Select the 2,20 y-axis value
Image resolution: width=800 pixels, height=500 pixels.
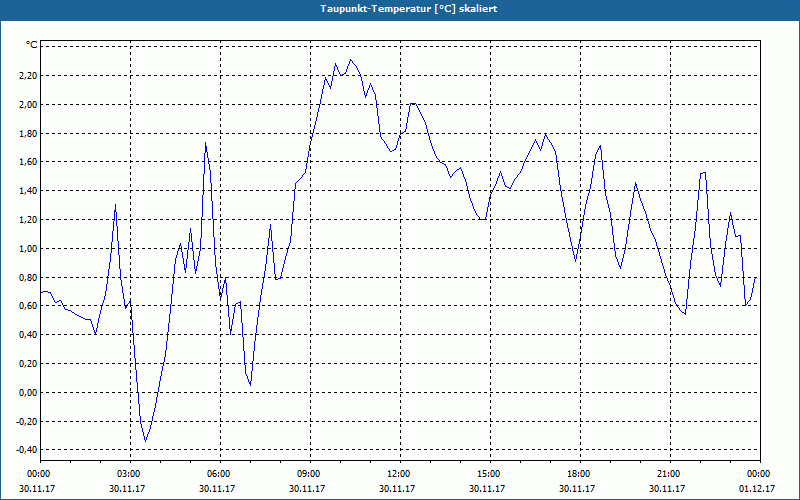[x=29, y=76]
